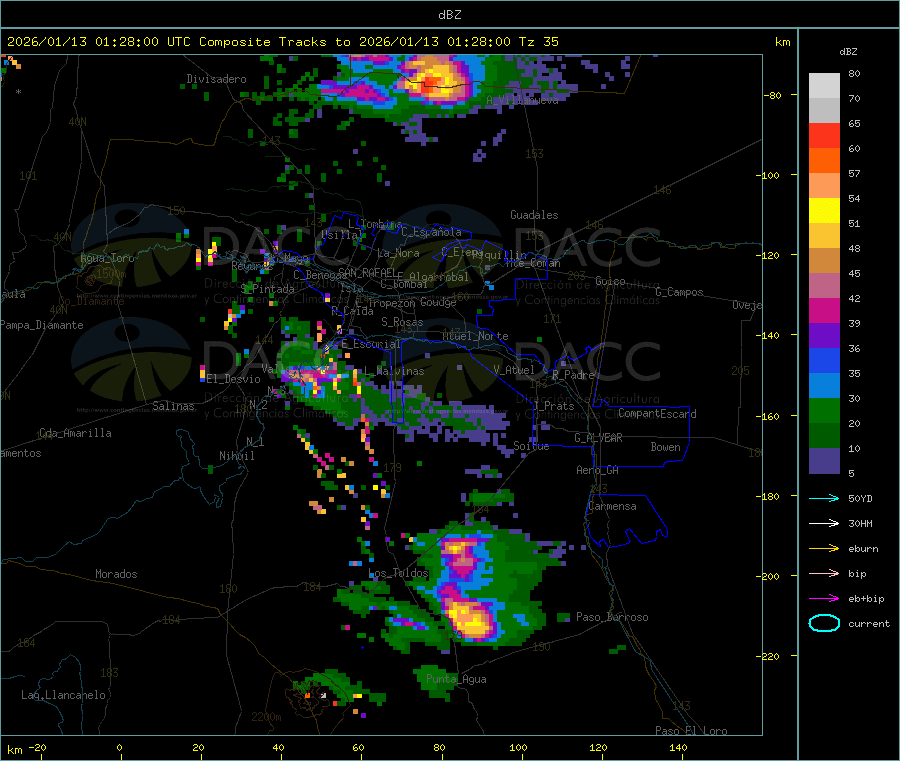Click the 'CompantEscard' map label
Image resolution: width=900 pixels, height=761 pixels.
click(x=657, y=413)
